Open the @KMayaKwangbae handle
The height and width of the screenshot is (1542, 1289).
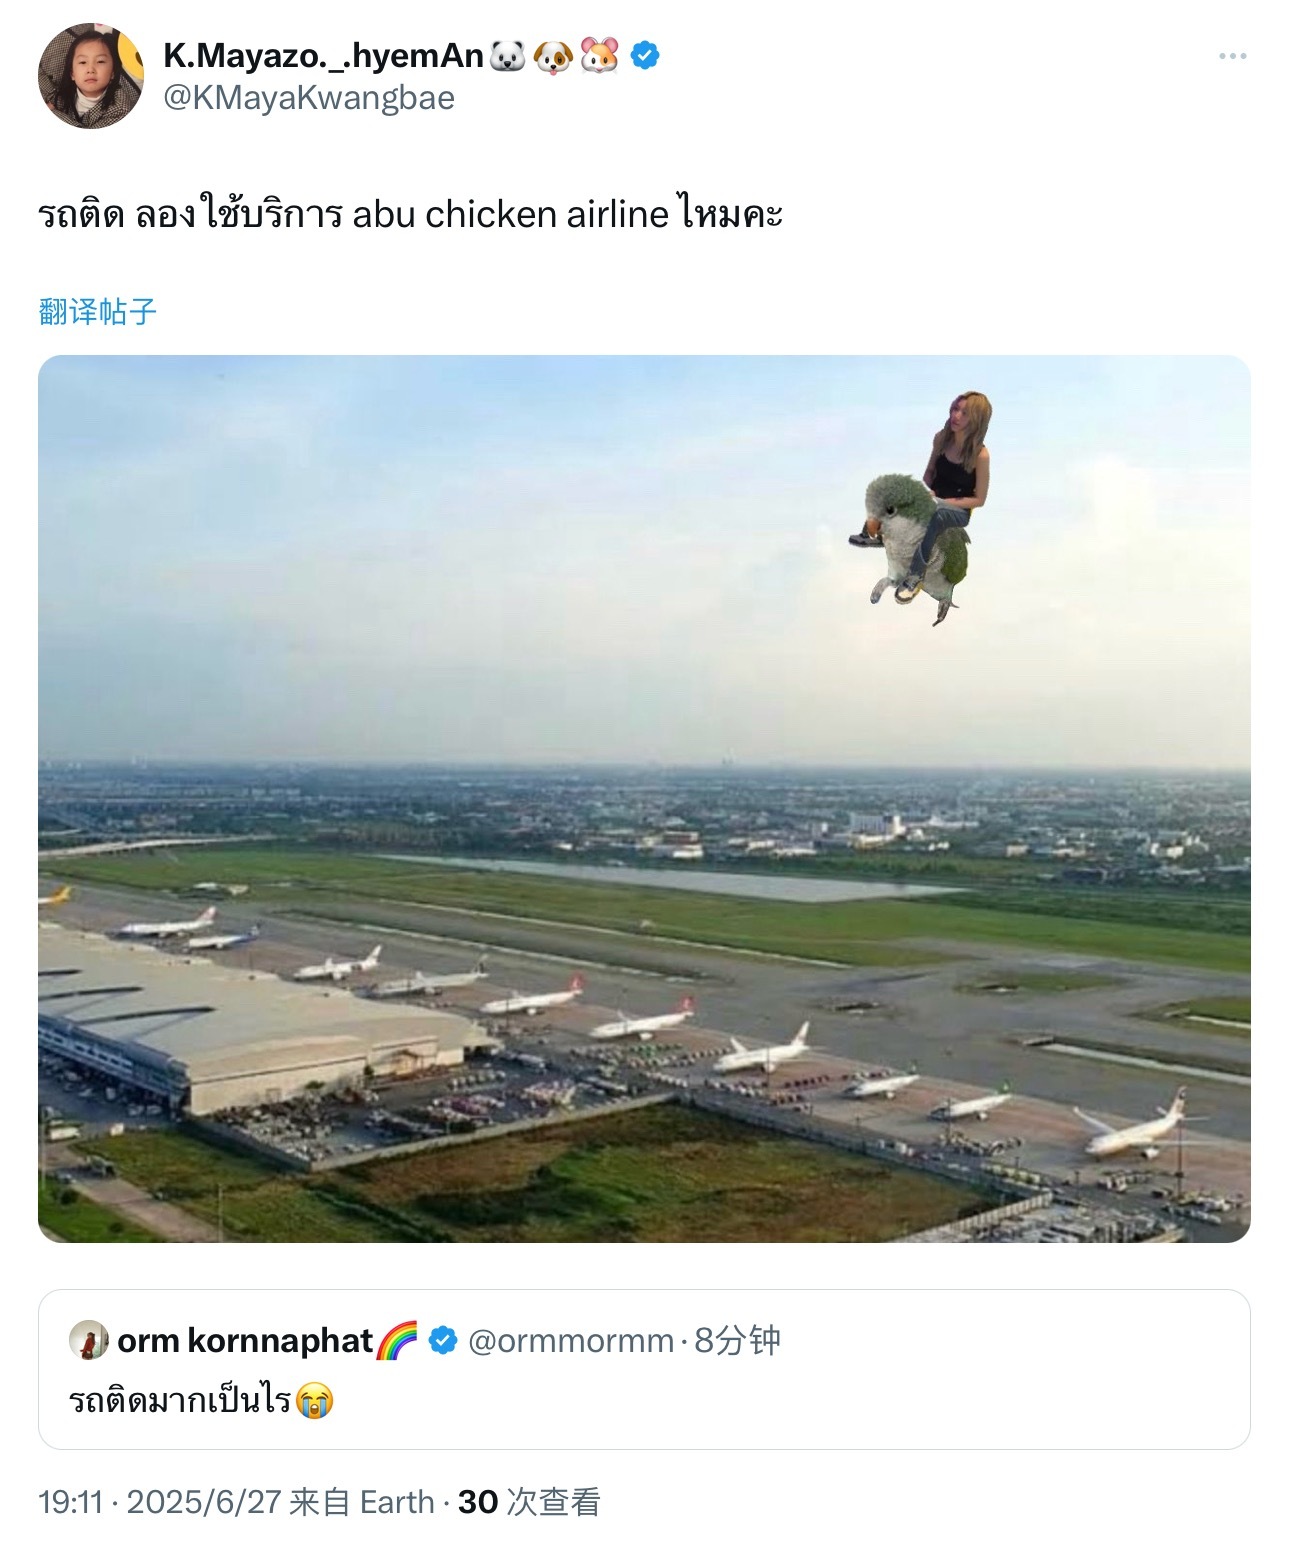(x=309, y=98)
